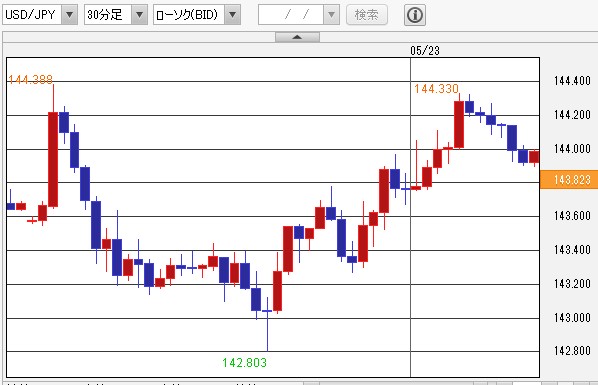Click the 144.330 high price label
The width and height of the screenshot is (598, 385).
point(436,89)
